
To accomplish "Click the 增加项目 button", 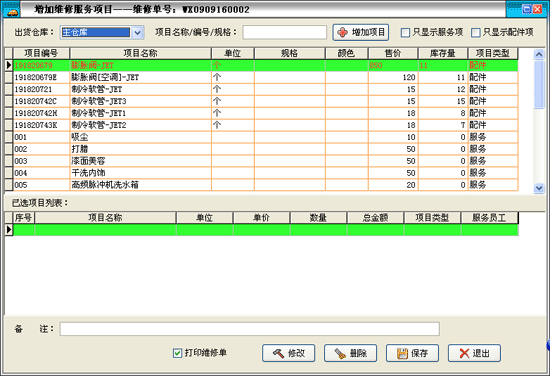I will click(x=361, y=33).
